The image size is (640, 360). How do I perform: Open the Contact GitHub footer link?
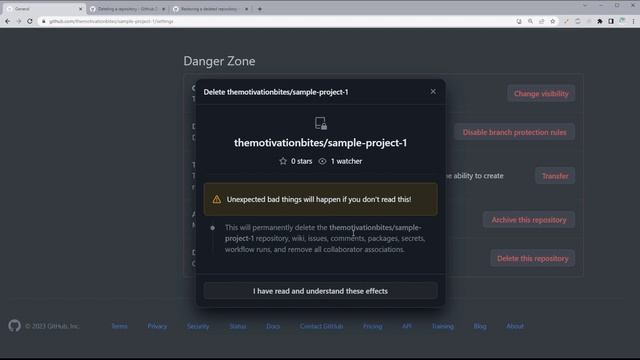(x=322, y=326)
